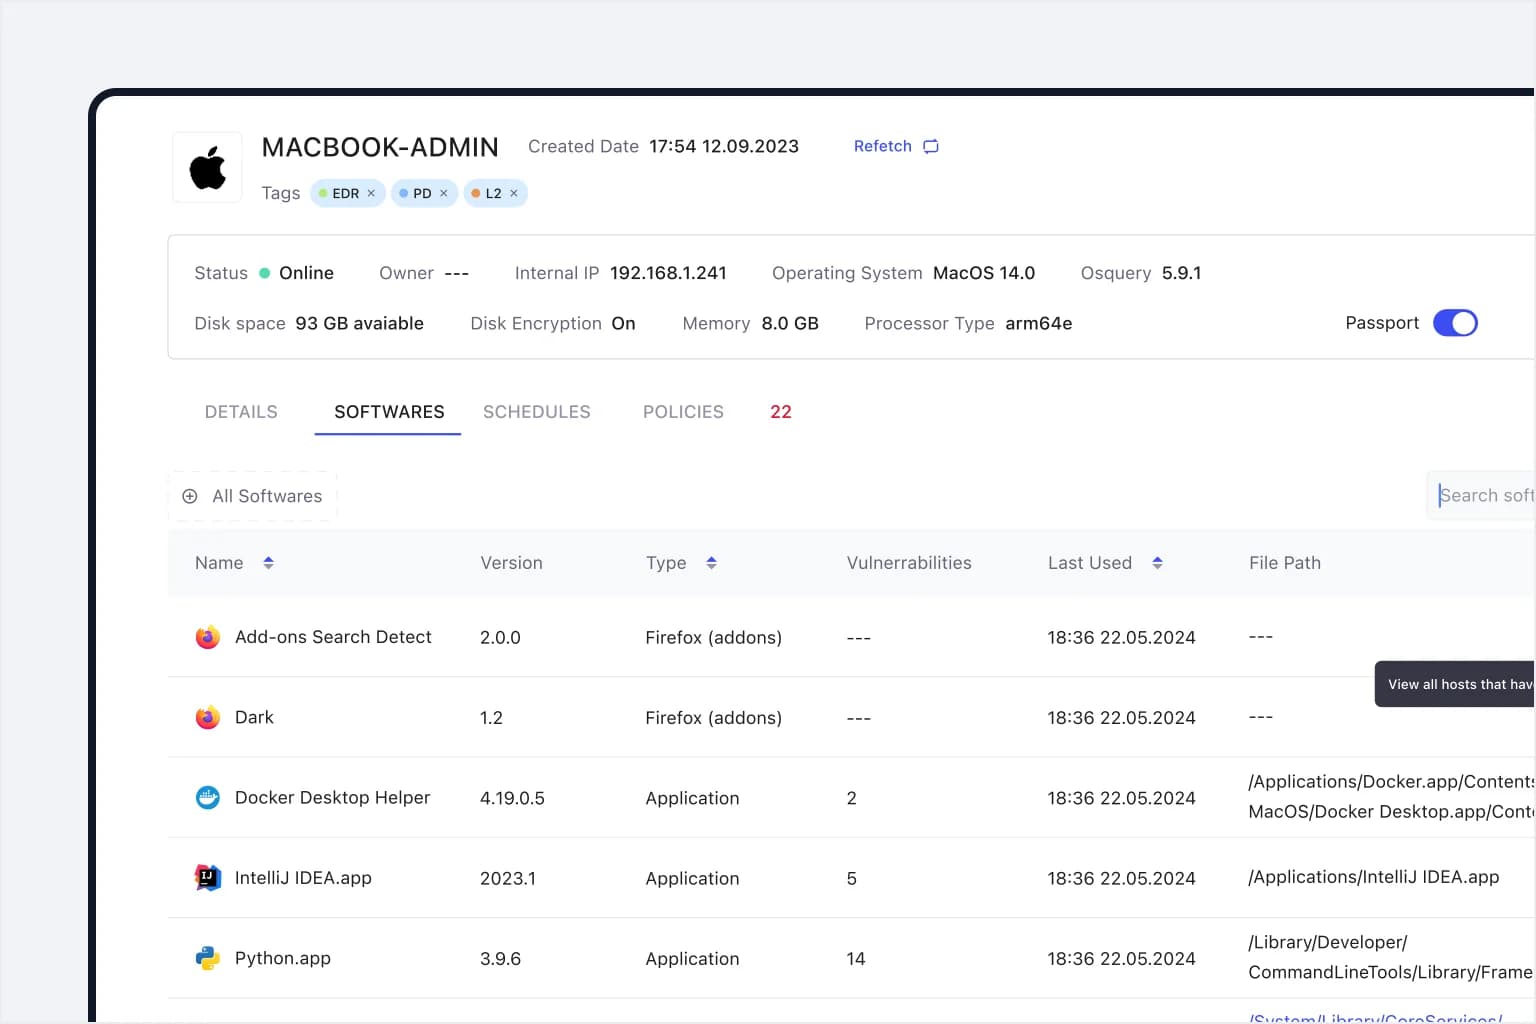Open the POLICIES tab
Screen dimensions: 1536x1024
coord(683,412)
